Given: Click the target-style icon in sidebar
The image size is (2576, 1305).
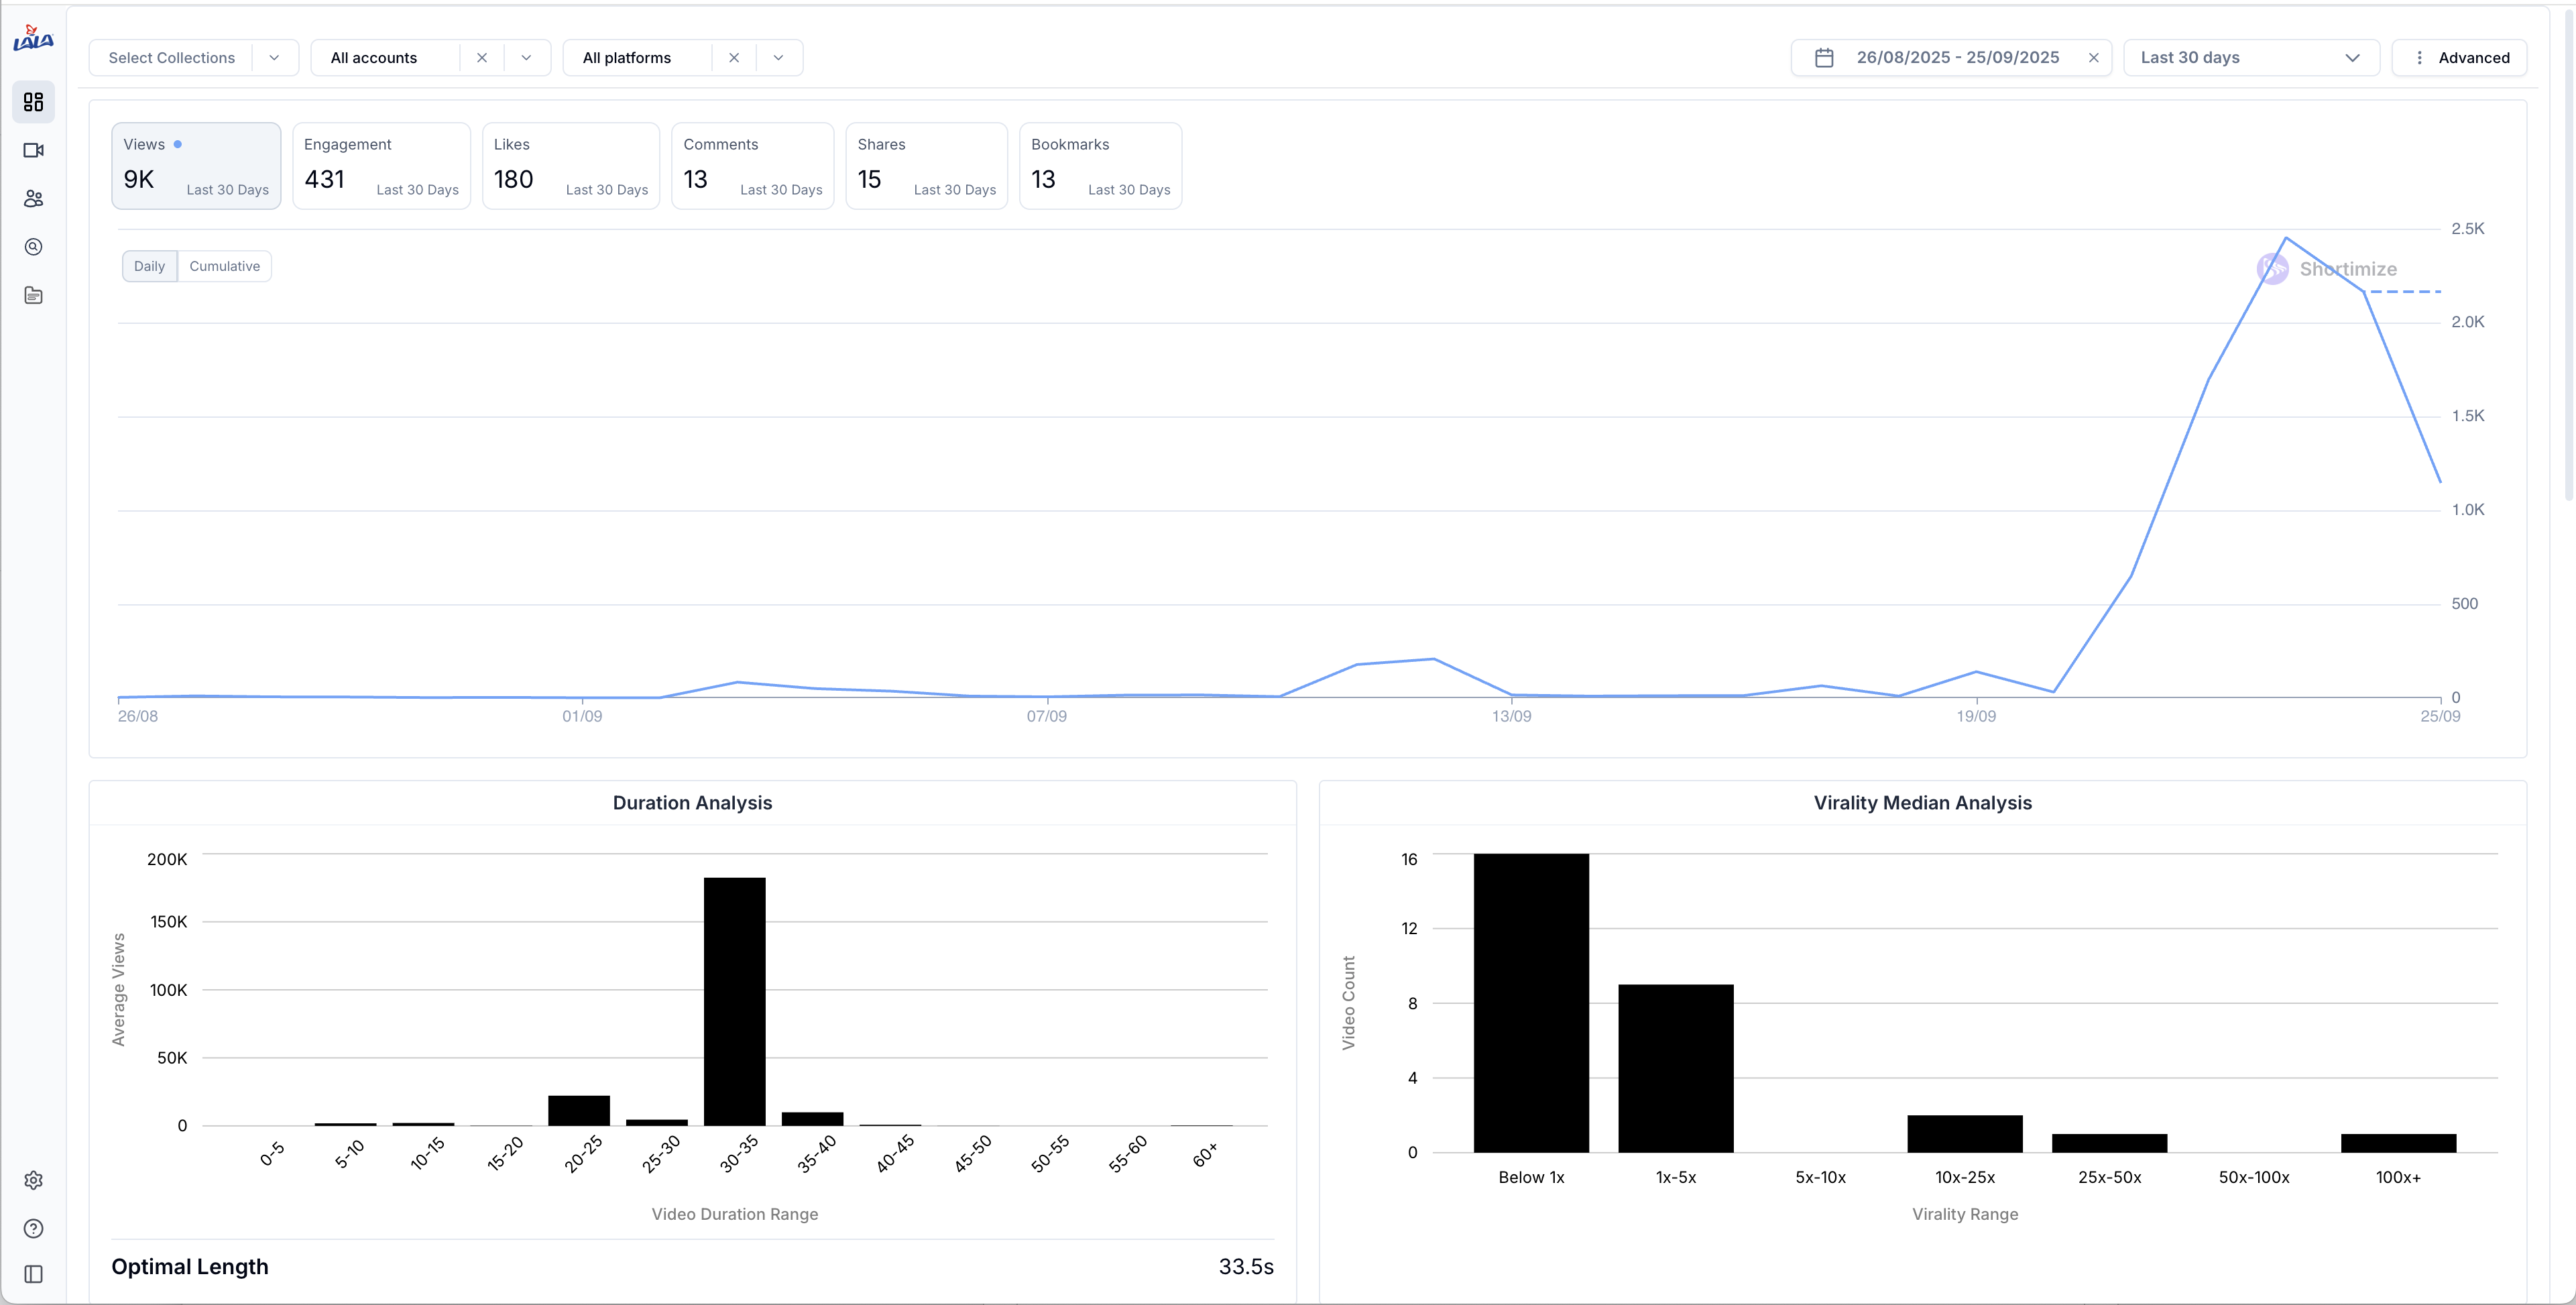Looking at the screenshot, I should coord(33,247).
